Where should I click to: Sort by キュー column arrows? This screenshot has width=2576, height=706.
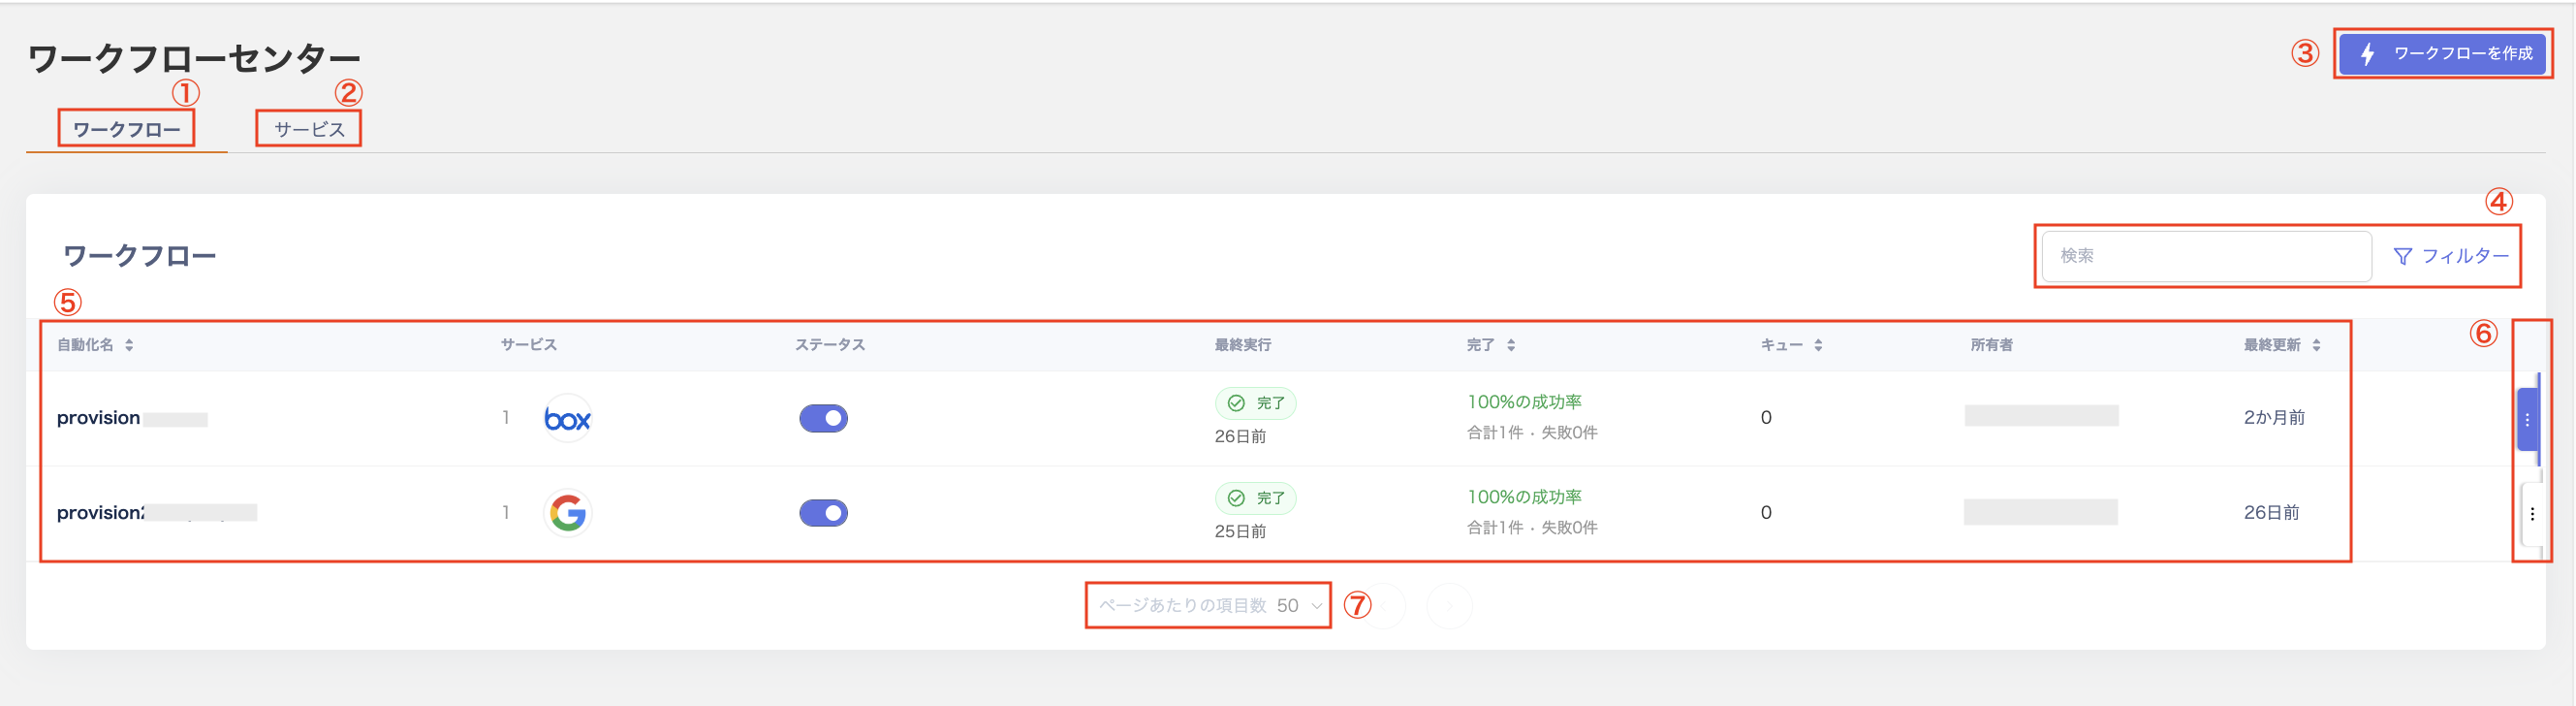click(x=1817, y=345)
